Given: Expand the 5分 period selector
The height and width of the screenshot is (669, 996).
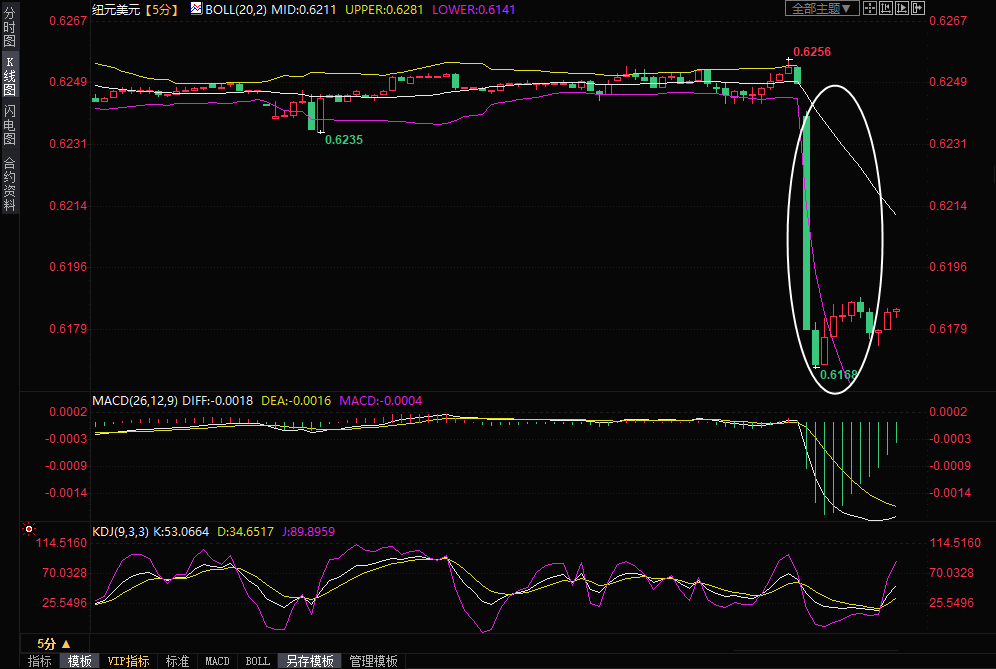Looking at the screenshot, I should [x=53, y=643].
